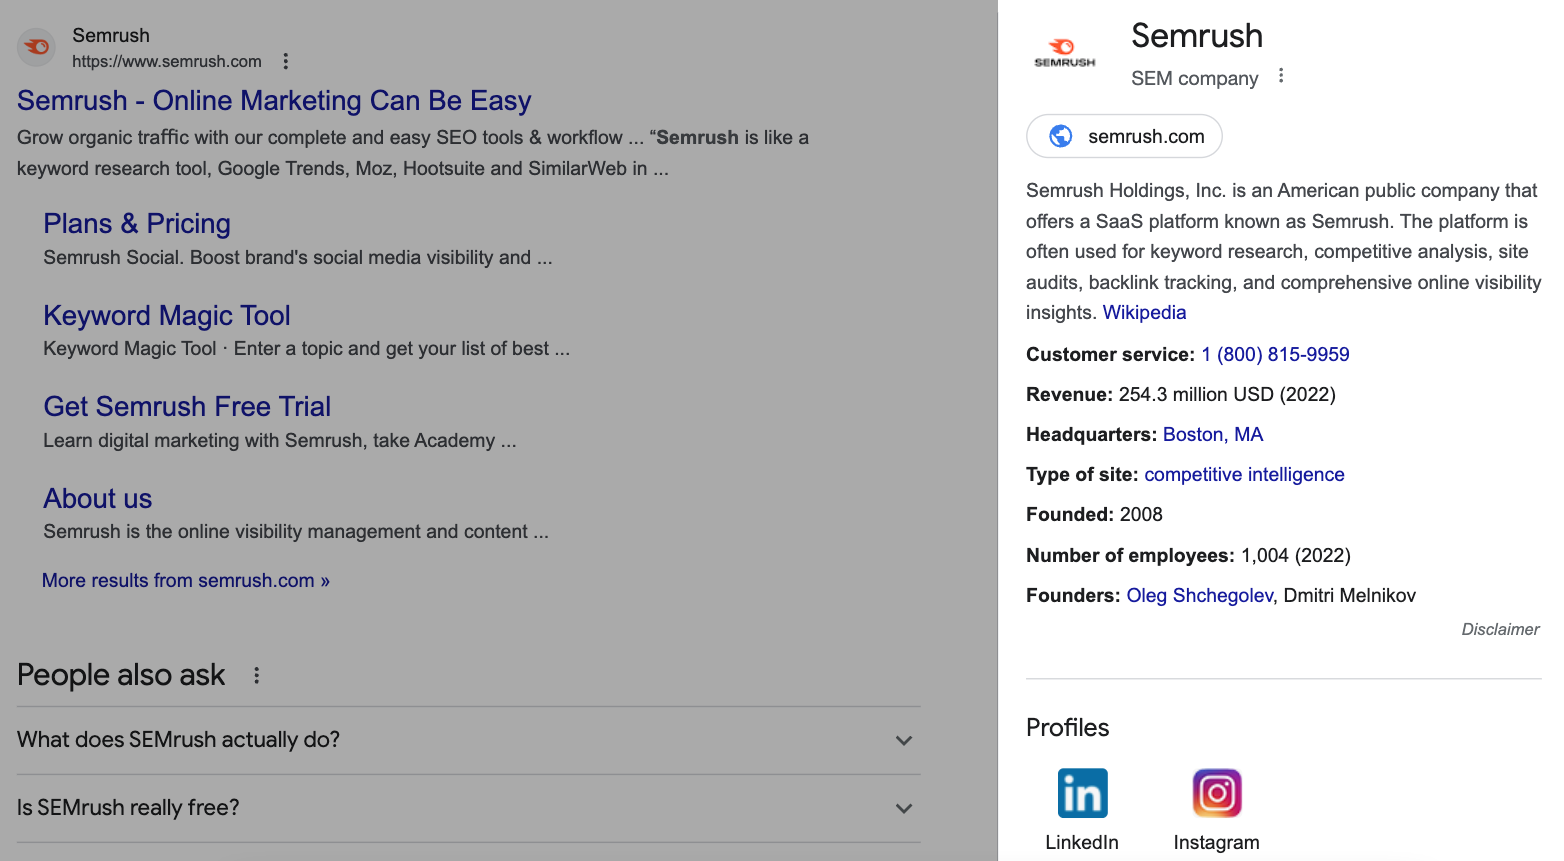Image resolution: width=1564 pixels, height=861 pixels.
Task: Click the semrush.com website button
Action: click(1124, 136)
